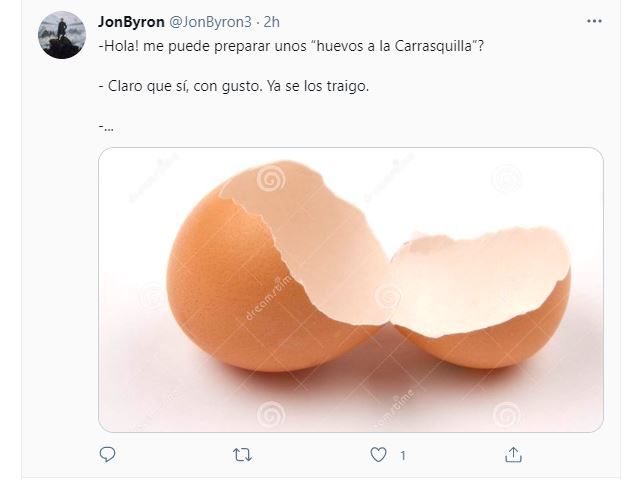
Task: Click the 2h timestamp of the tweet
Action: (271, 22)
